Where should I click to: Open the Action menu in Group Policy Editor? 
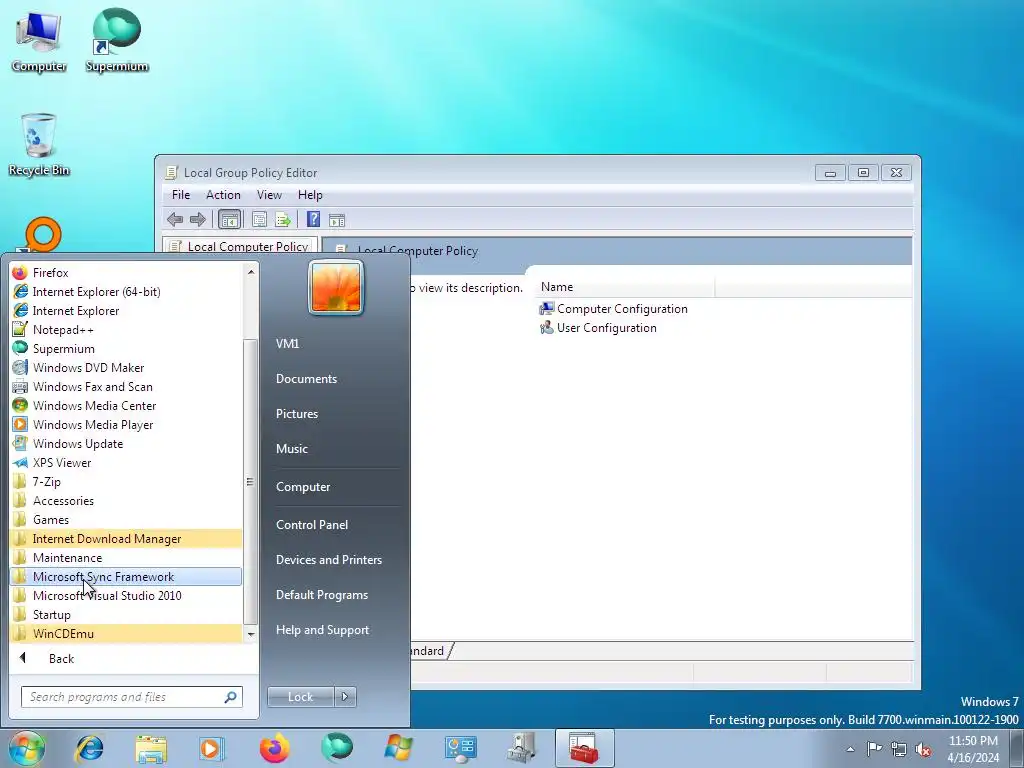point(223,195)
